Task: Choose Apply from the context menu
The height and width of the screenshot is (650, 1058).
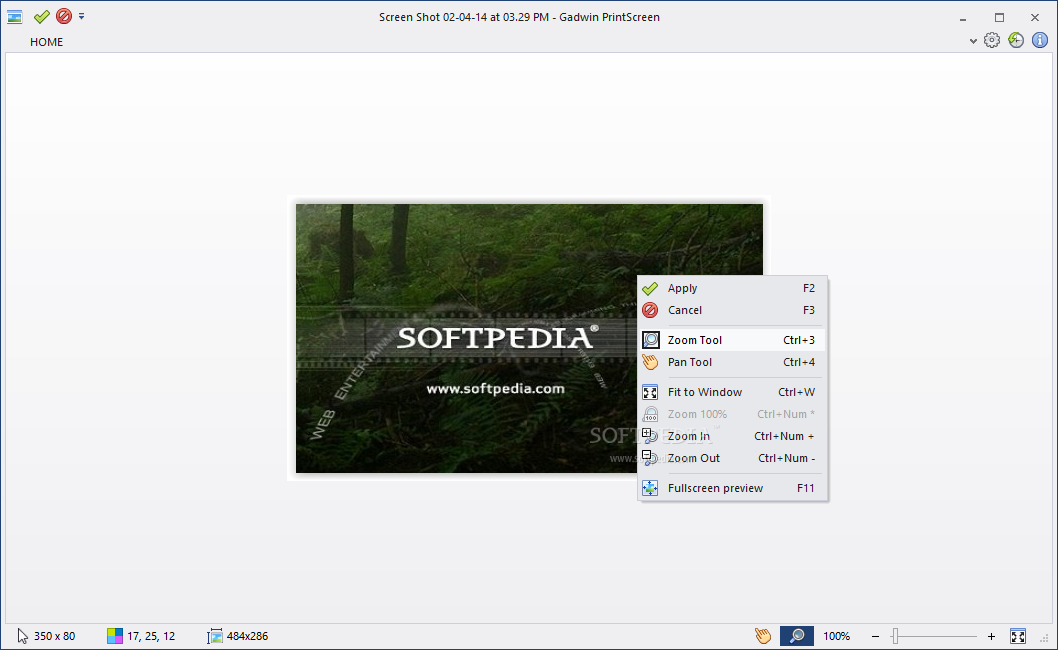Action: [x=732, y=288]
